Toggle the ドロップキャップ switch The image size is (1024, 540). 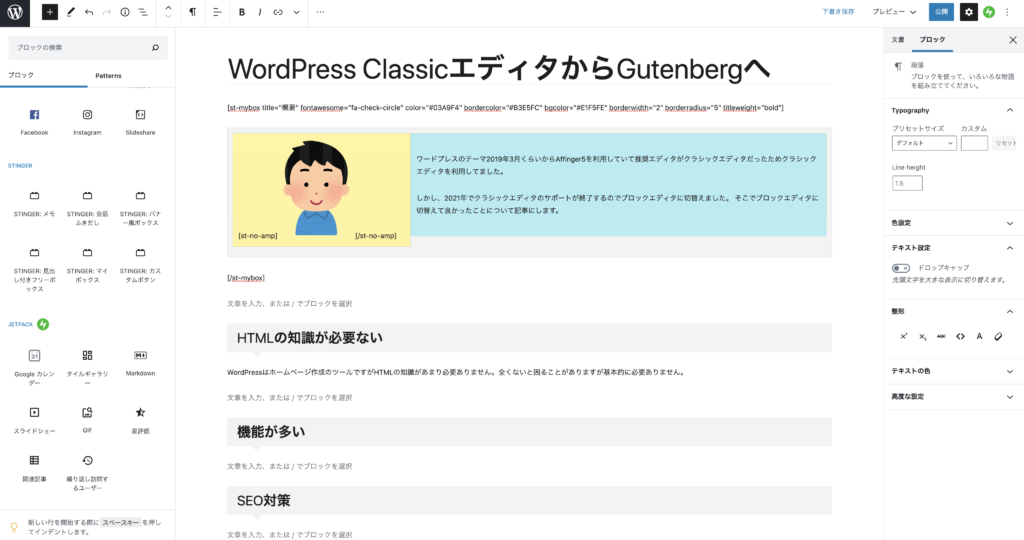tap(901, 268)
